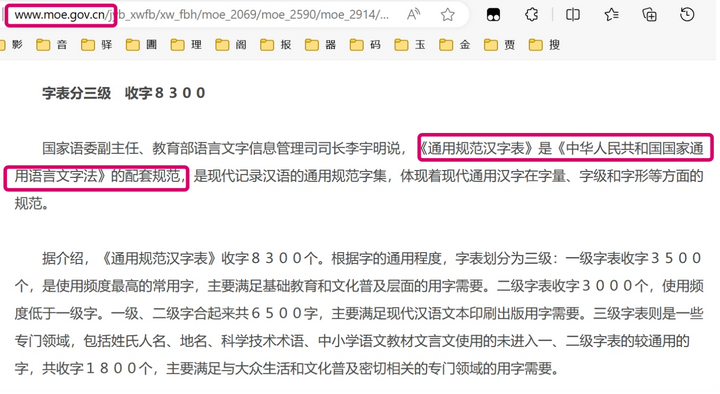Toggle the split screen icon
Image resolution: width=720 pixels, height=394 pixels.
click(573, 15)
